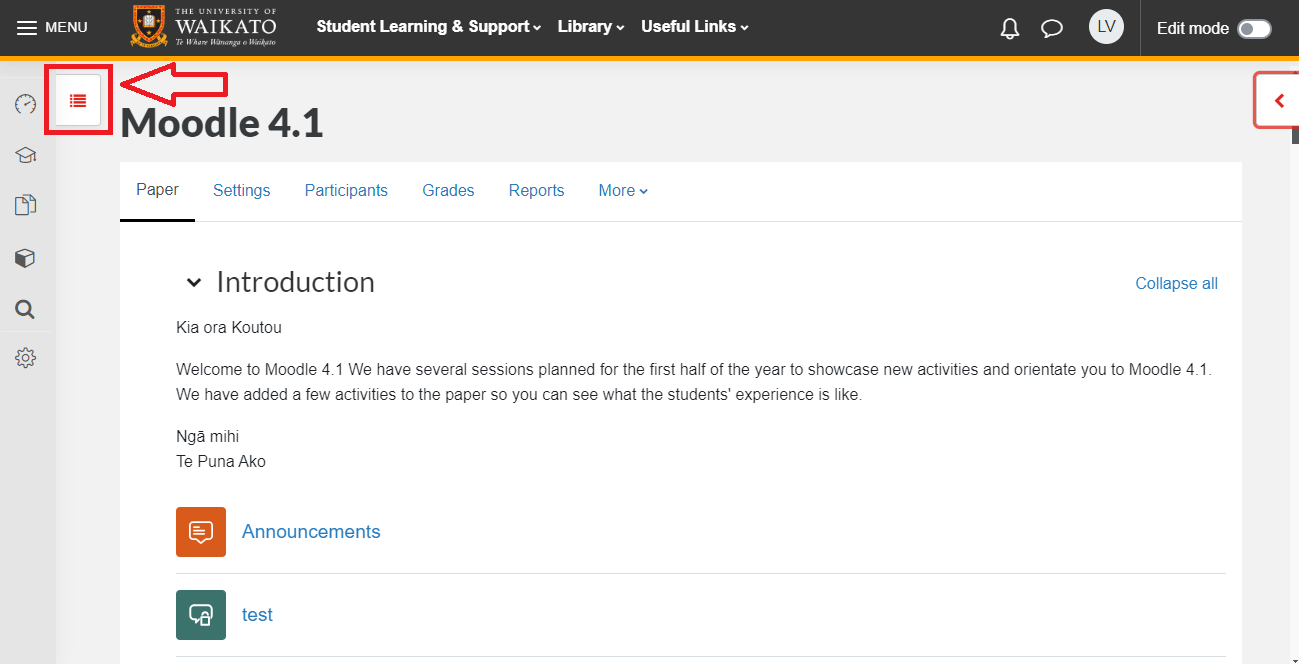Collapse the Introduction section chevron

(x=194, y=283)
